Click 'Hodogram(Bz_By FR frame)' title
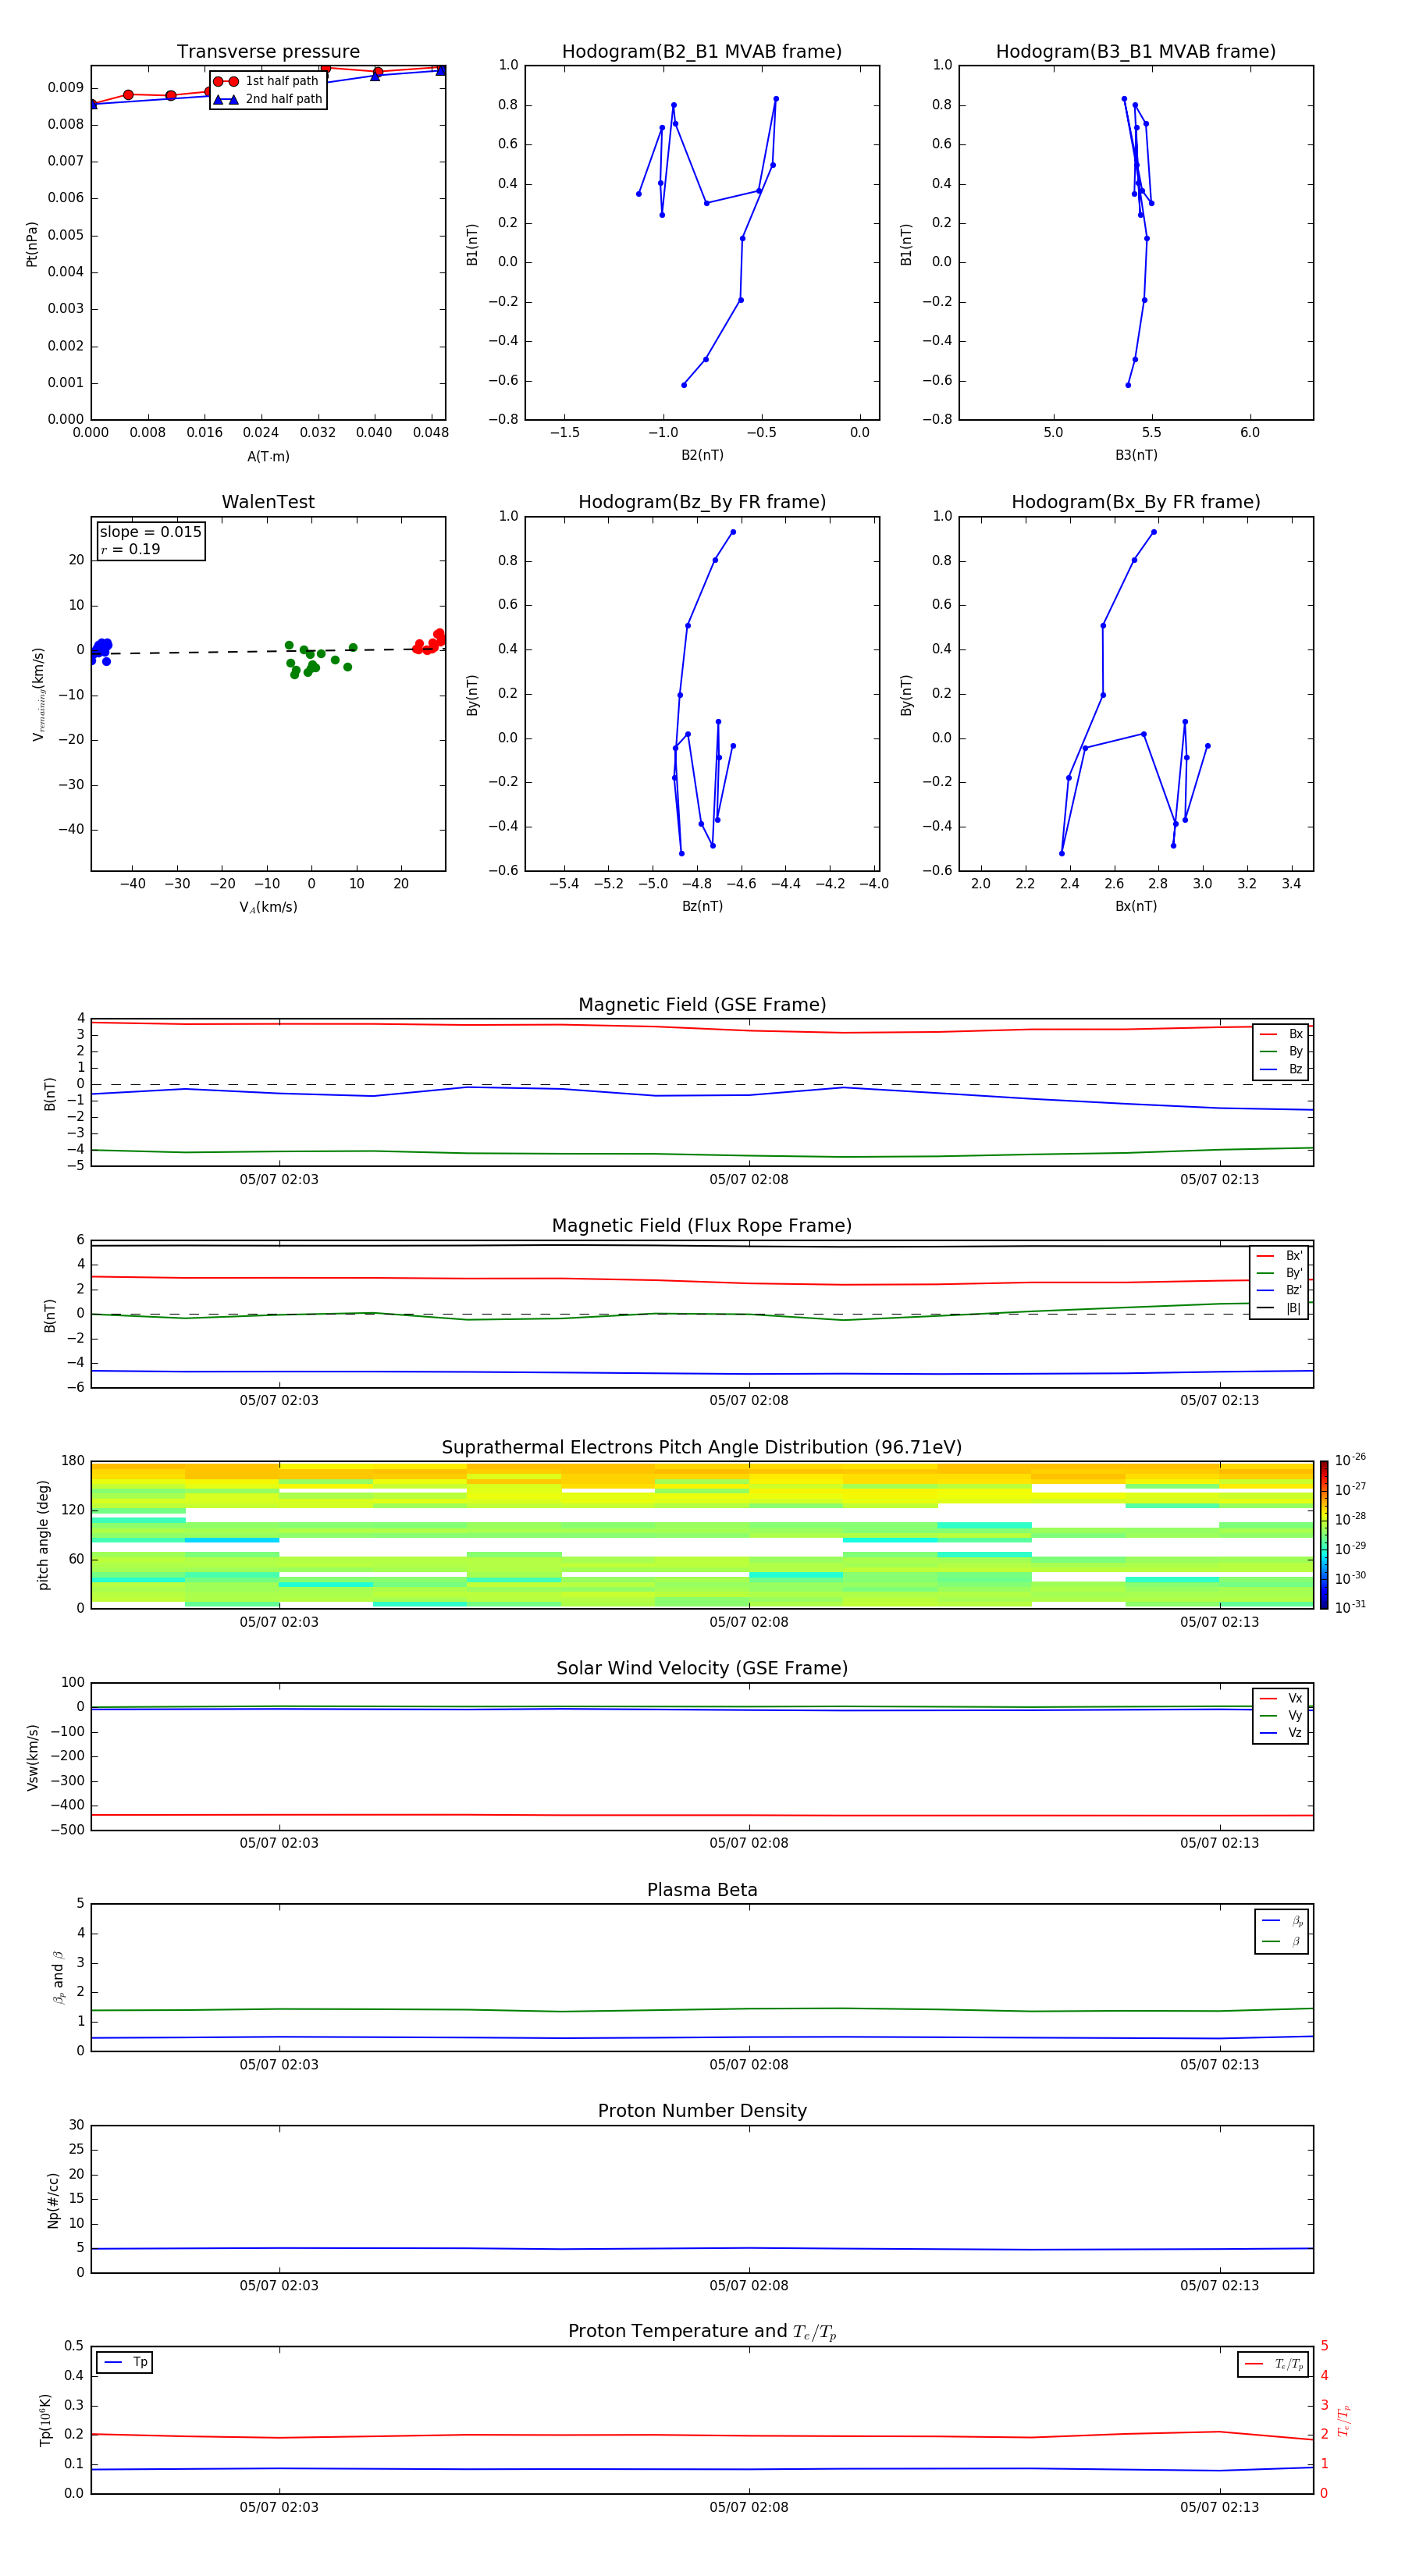1405x2576 pixels. pos(702,502)
